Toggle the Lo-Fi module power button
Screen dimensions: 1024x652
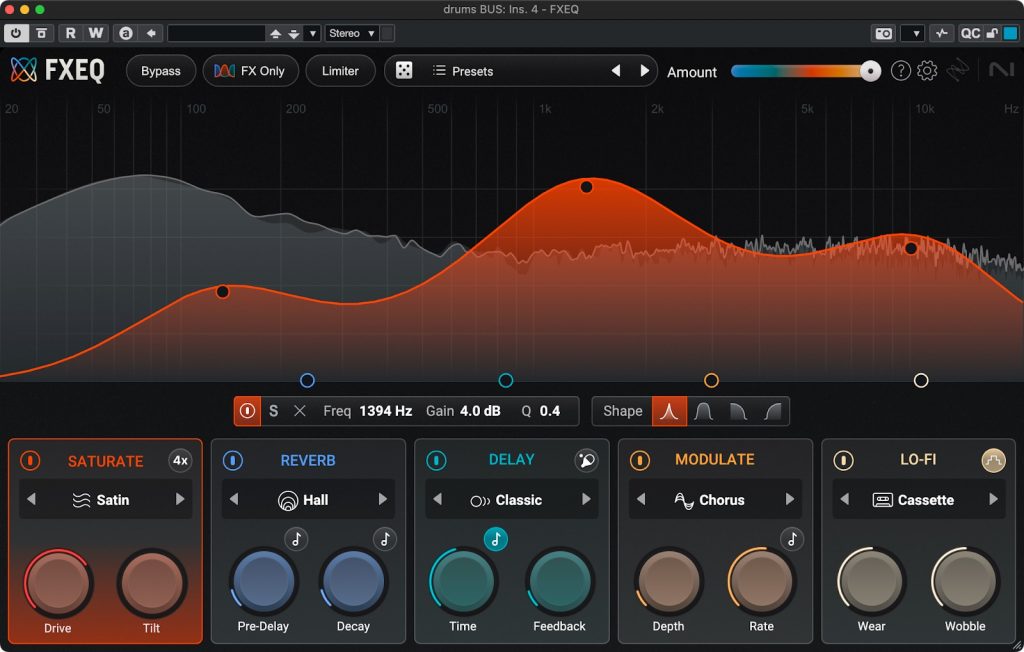[x=844, y=461]
